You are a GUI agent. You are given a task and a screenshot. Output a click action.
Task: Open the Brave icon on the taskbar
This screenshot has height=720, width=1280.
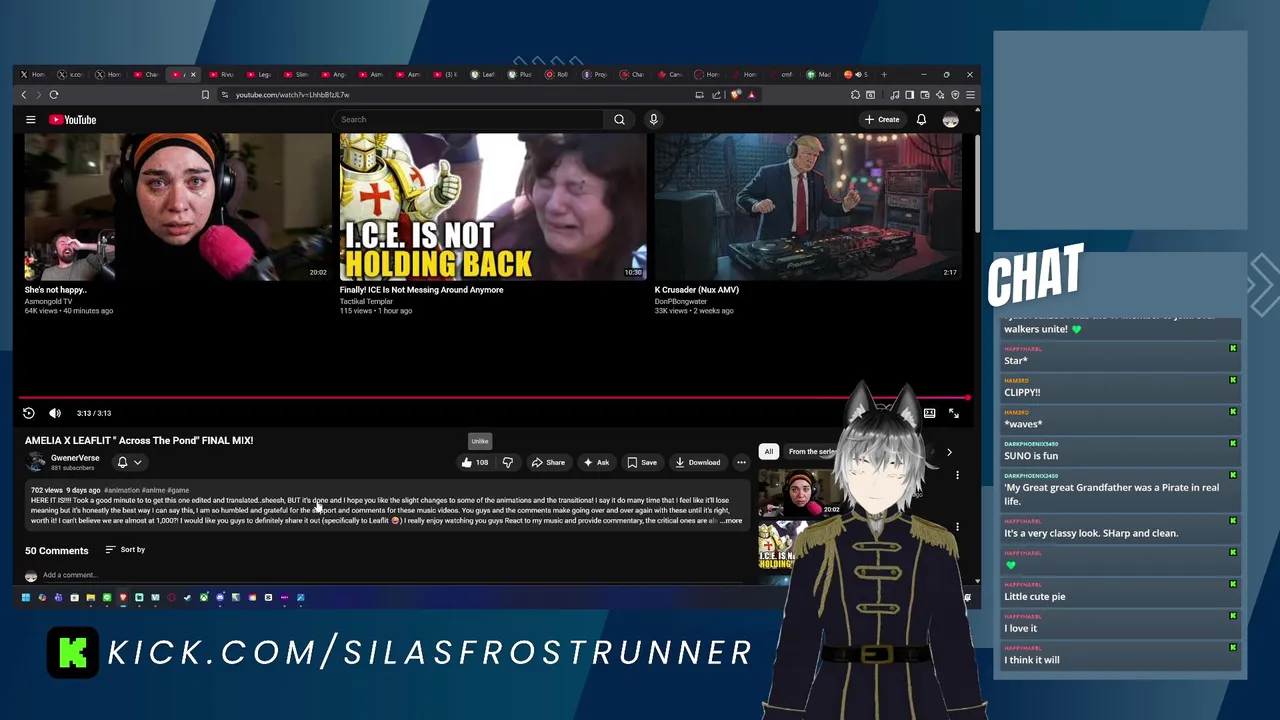pyautogui.click(x=123, y=597)
